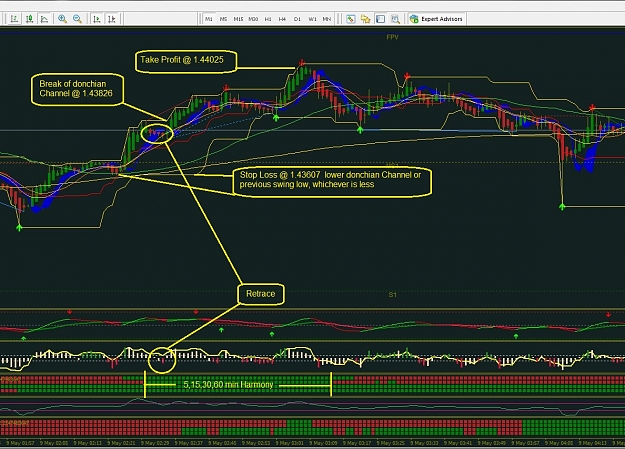Screen dimensions: 625x449
Task: Toggle chart shift from right border
Action: pos(112,19)
